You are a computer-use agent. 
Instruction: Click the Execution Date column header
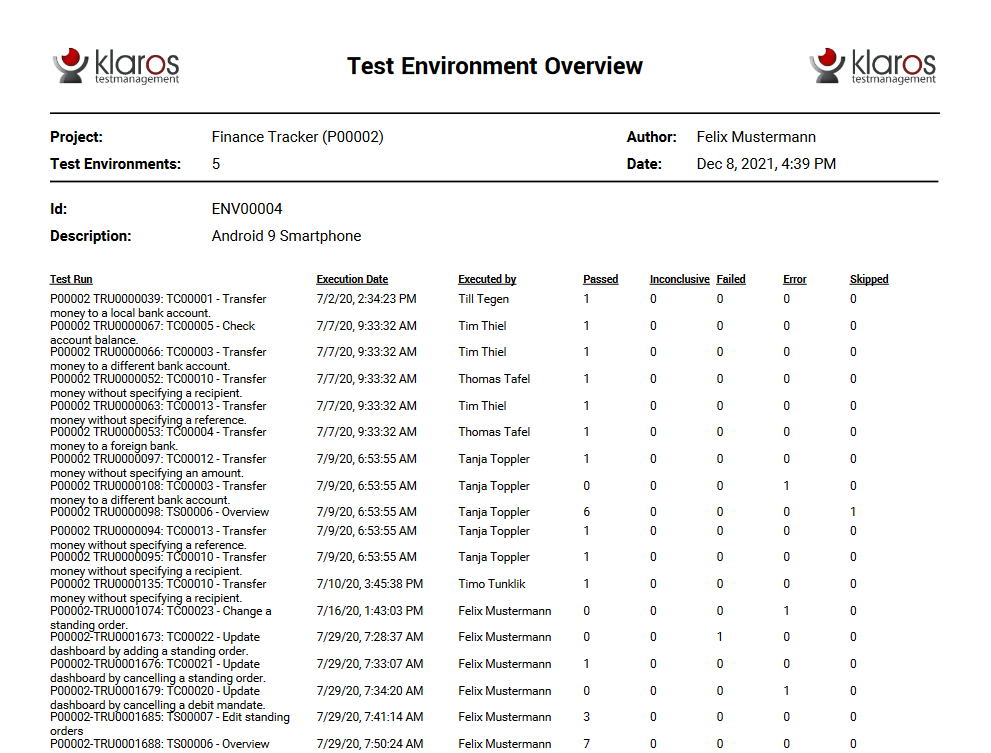(x=352, y=280)
